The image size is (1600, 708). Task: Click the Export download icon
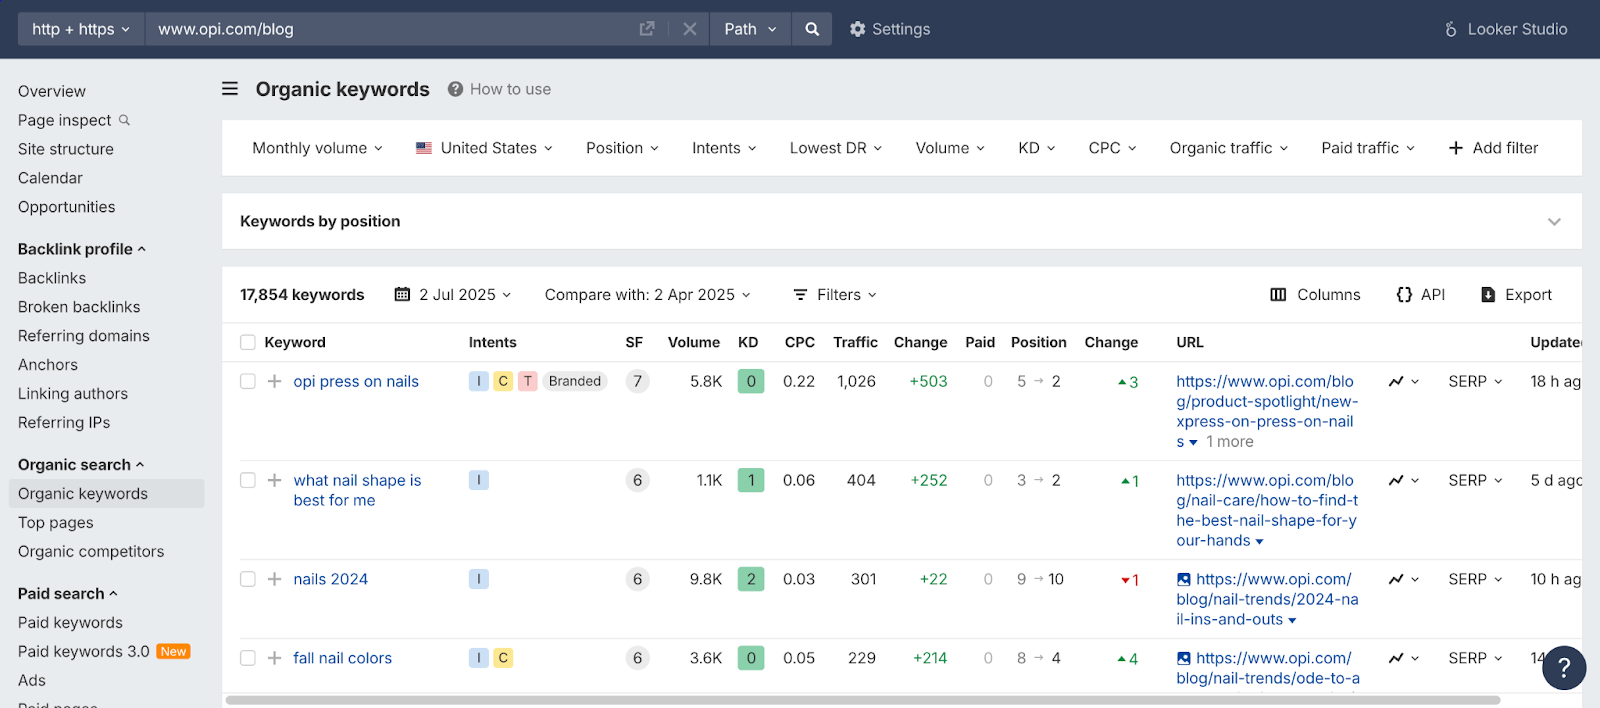coord(1488,295)
